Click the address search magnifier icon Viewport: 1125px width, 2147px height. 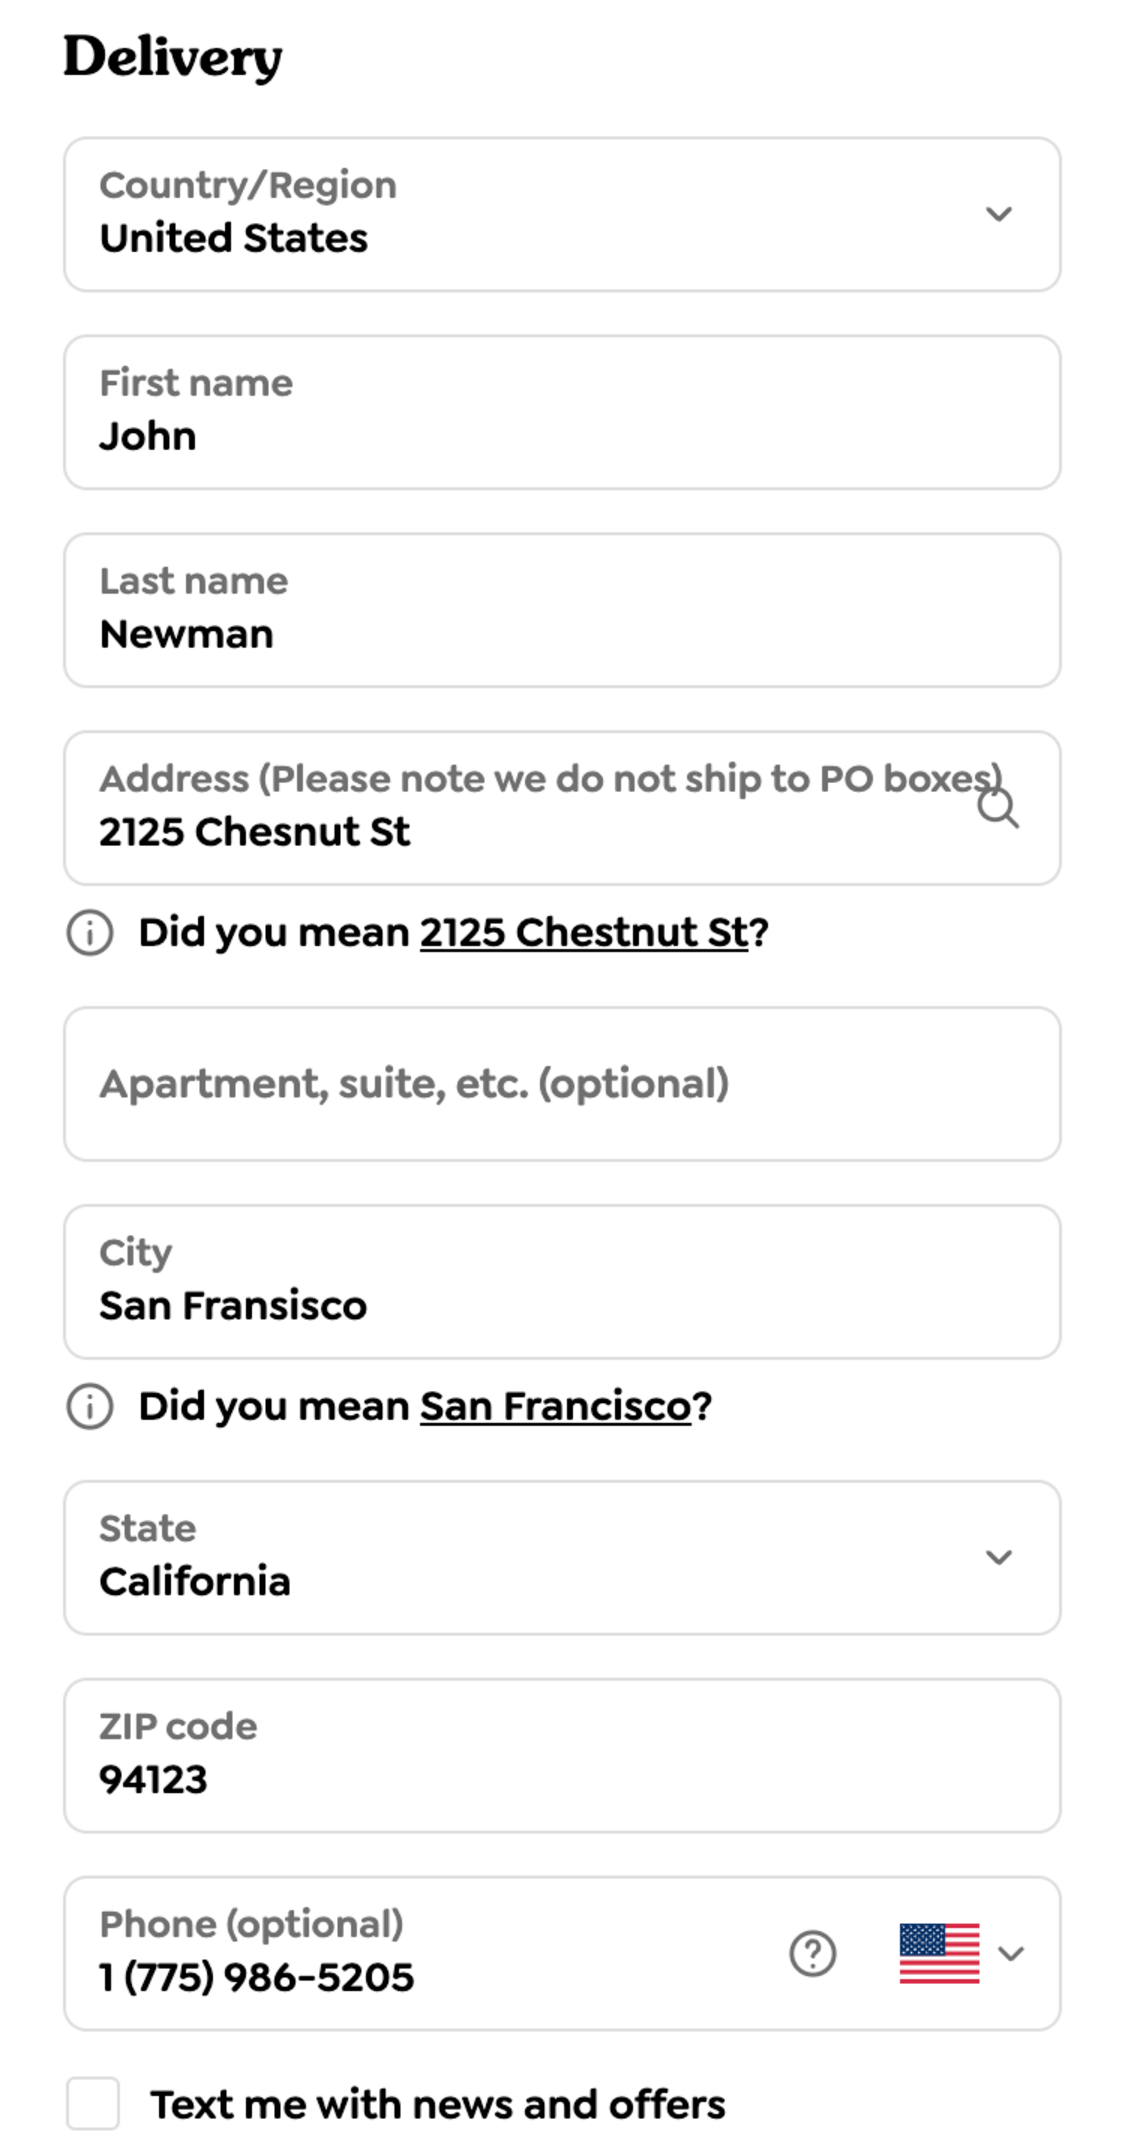(999, 810)
